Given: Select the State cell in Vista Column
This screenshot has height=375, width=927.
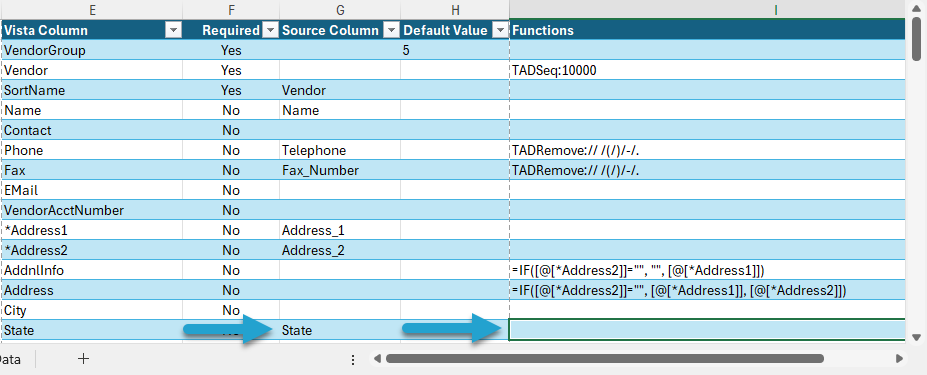Looking at the screenshot, I should pos(92,330).
